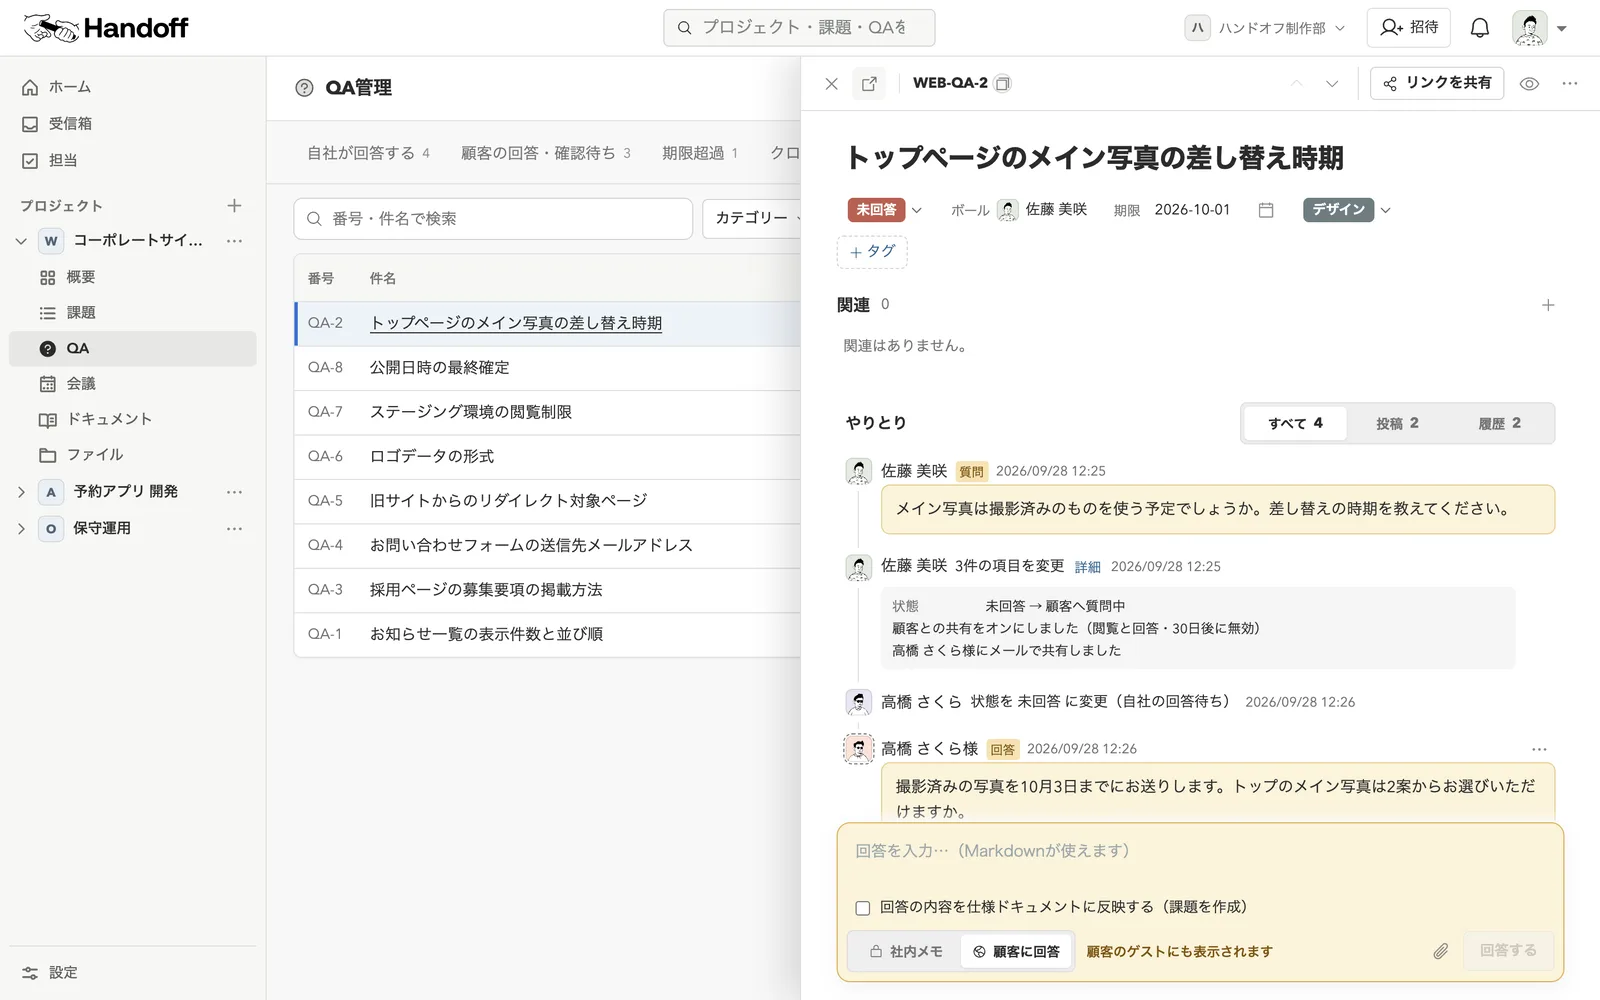
Task: Open the user avatar menu
Action: click(1539, 28)
